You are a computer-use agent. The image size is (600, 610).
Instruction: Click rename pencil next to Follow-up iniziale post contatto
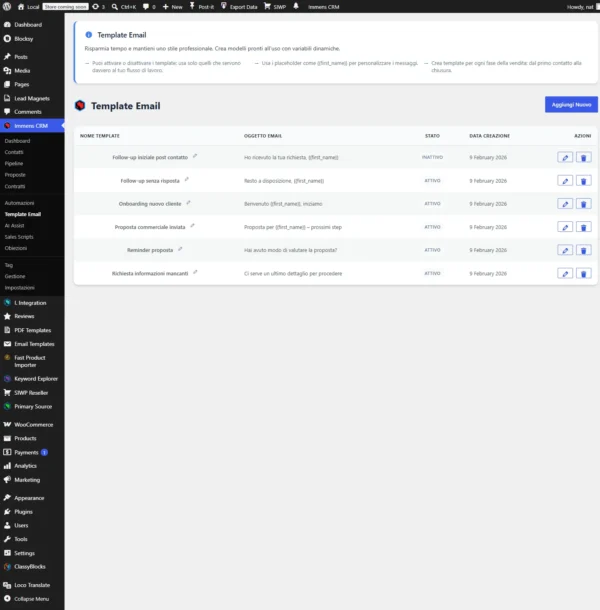coord(195,156)
